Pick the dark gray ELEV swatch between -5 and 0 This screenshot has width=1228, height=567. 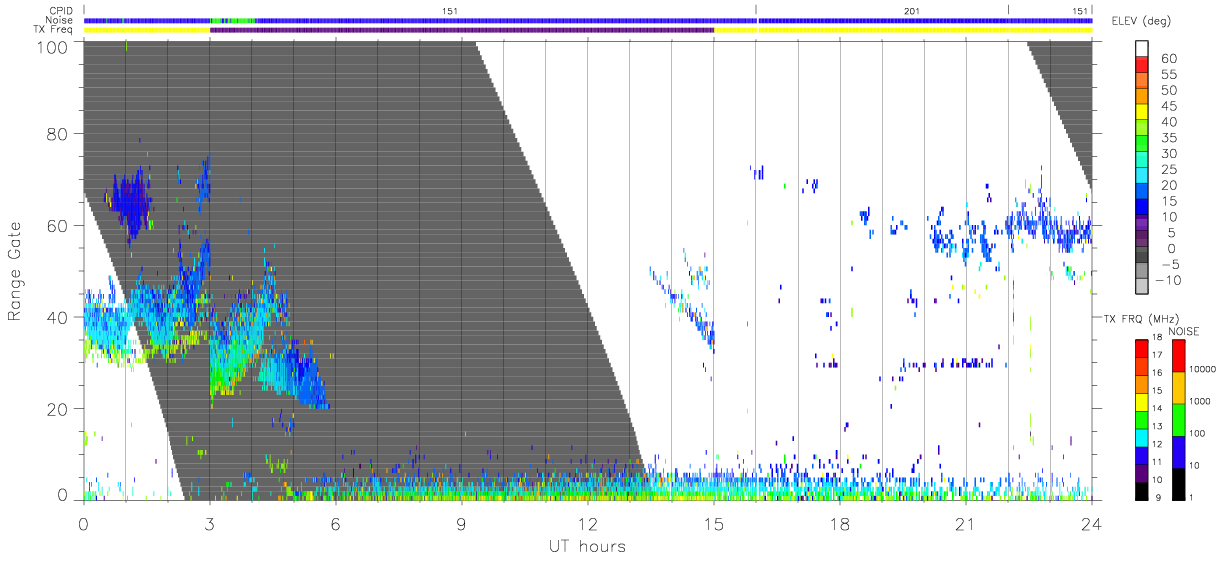click(x=1143, y=256)
